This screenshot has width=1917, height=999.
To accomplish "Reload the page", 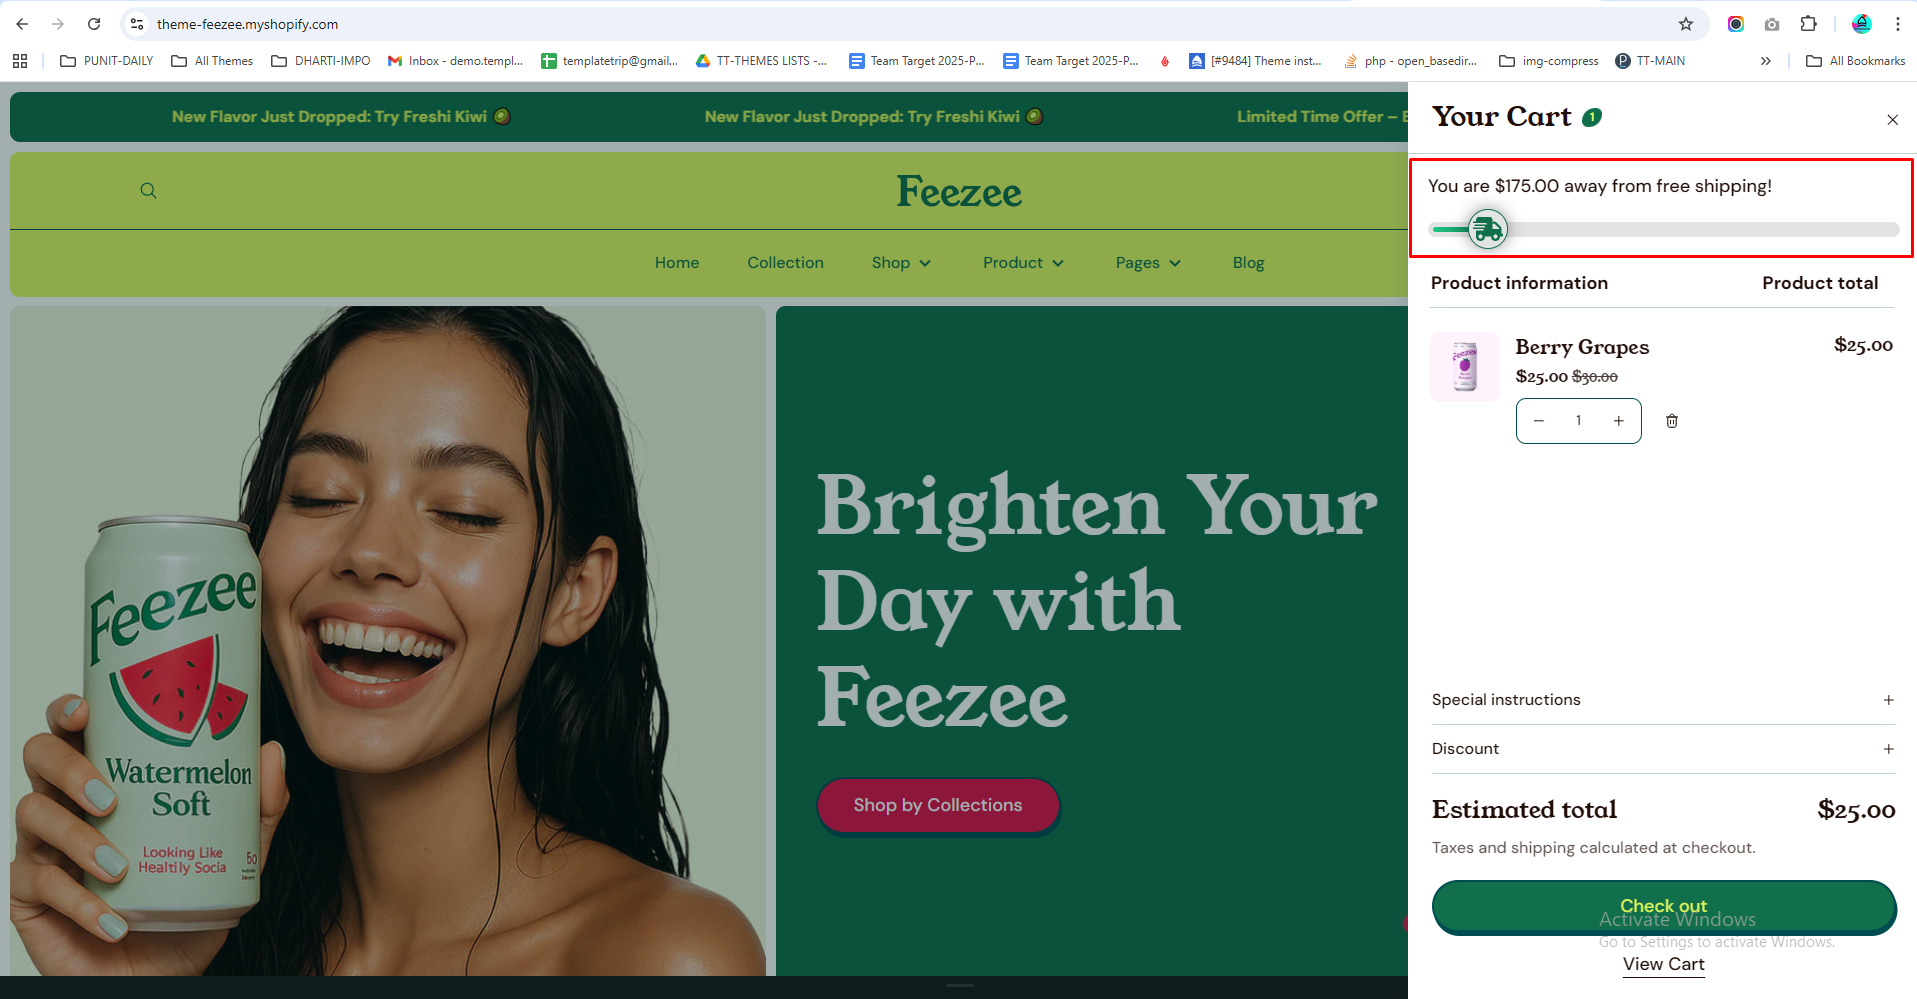I will (x=94, y=24).
